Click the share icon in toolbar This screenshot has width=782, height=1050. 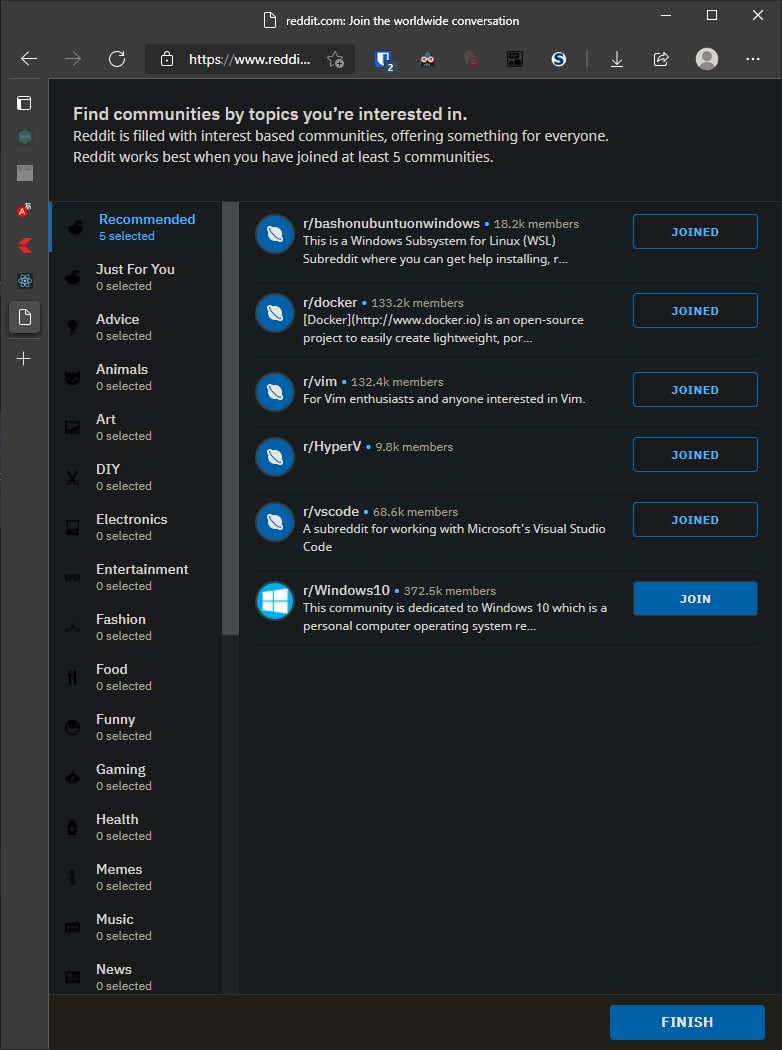661,59
